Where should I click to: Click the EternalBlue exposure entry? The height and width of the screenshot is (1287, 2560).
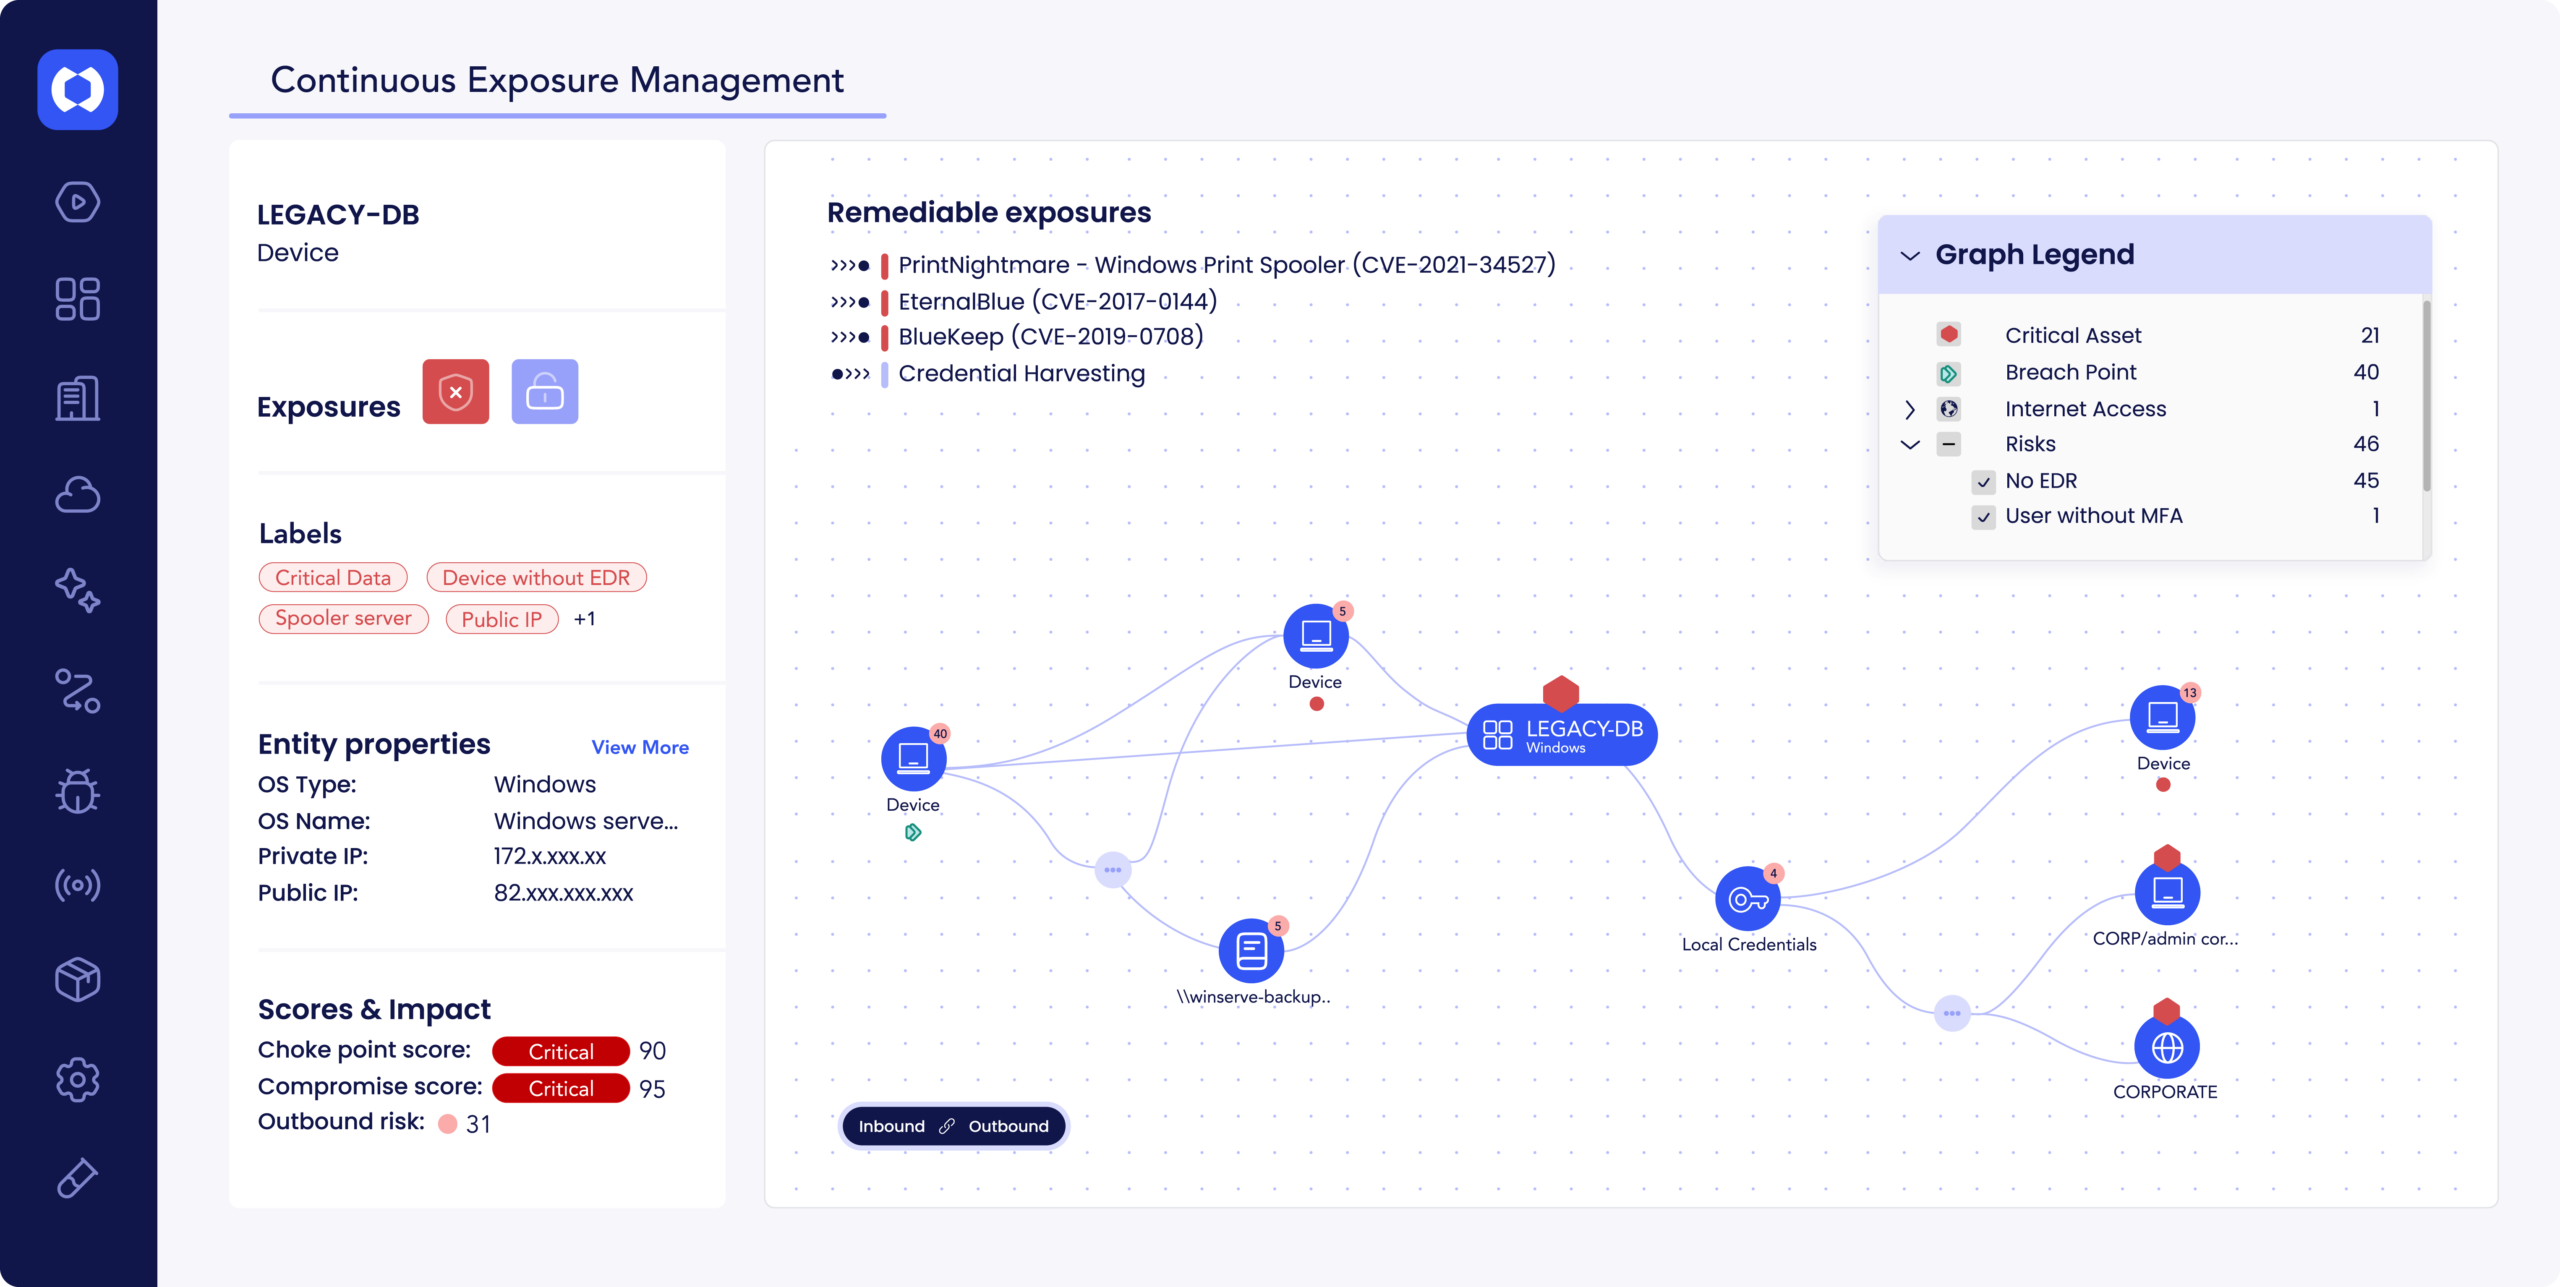coord(1057,302)
